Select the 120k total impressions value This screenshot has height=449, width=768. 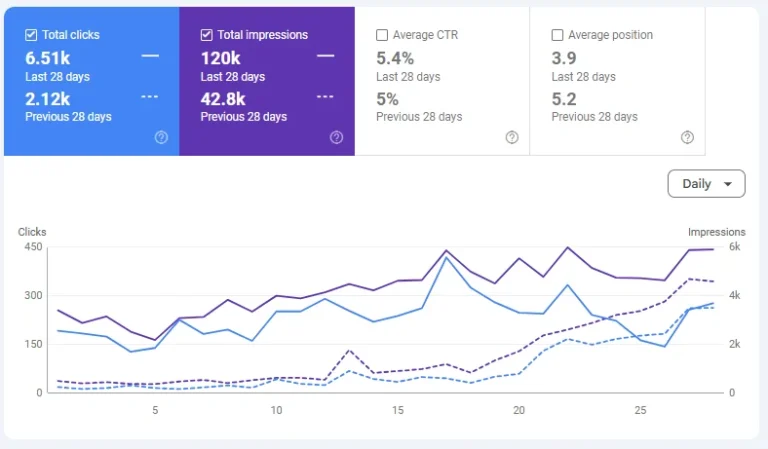coord(220,57)
